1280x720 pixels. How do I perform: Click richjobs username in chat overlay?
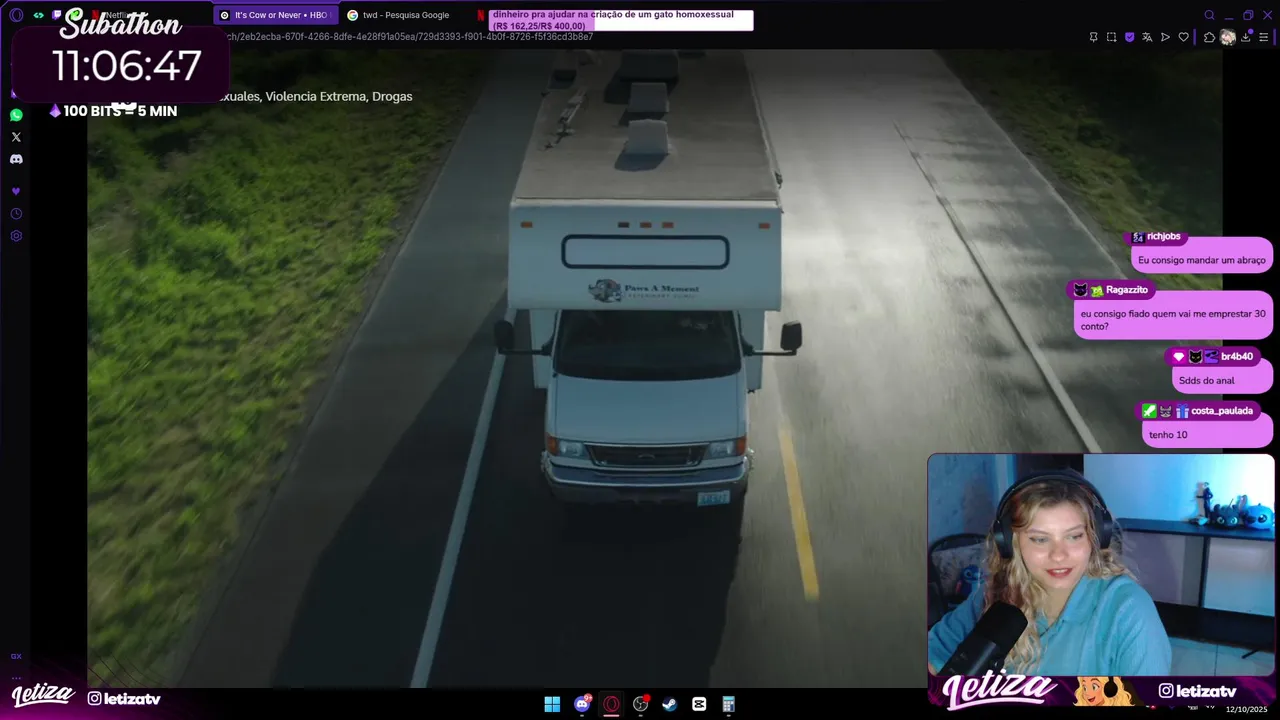1164,237
